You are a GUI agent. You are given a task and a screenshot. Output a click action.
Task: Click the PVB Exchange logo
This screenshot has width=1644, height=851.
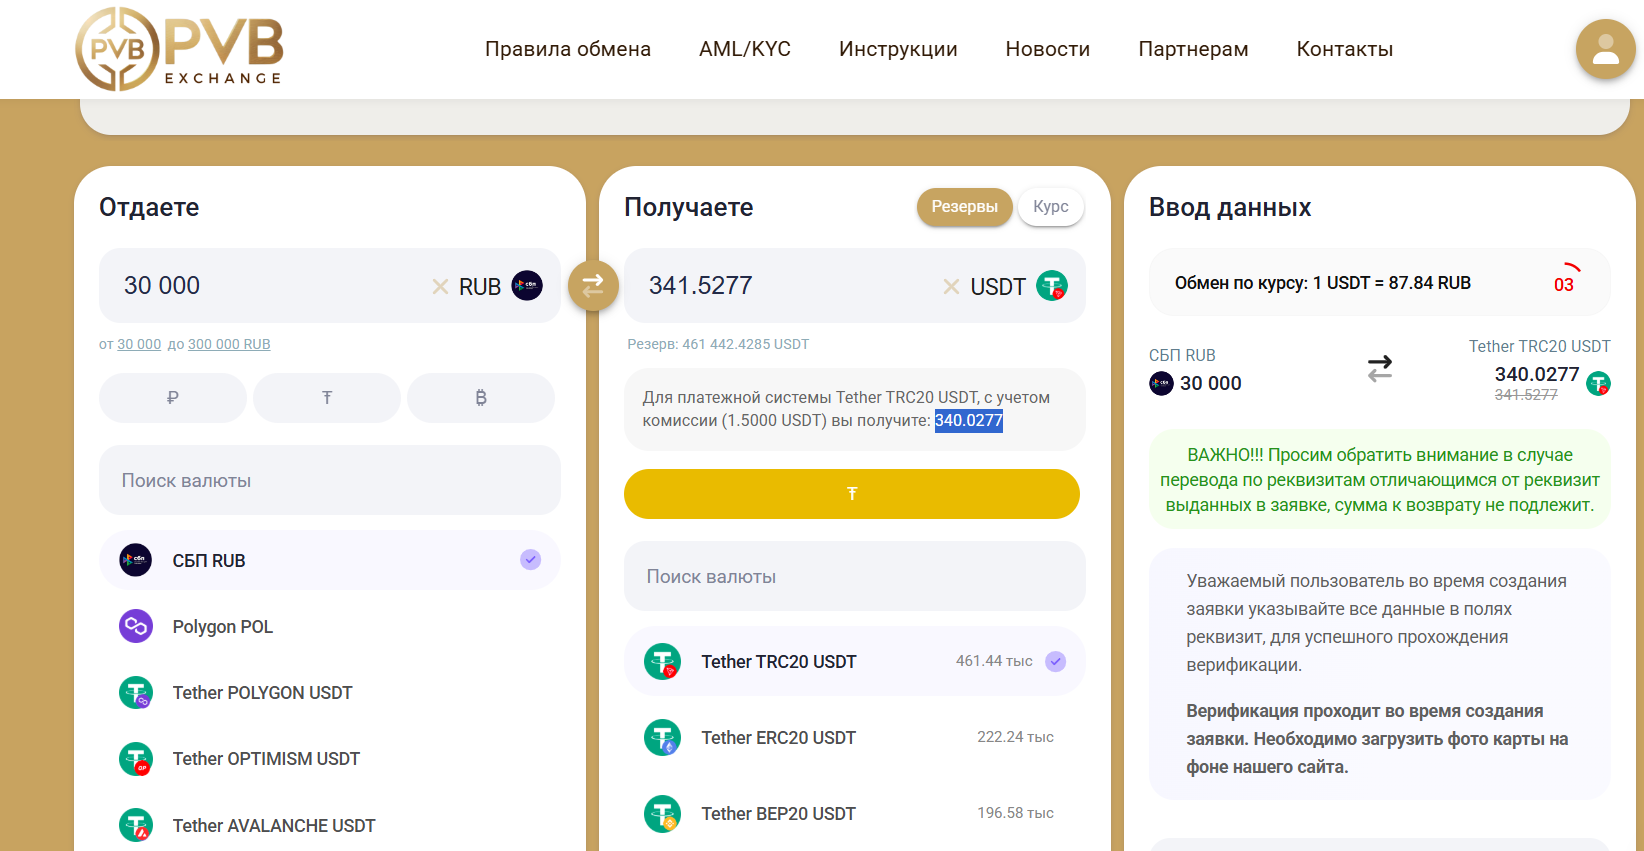[180, 49]
